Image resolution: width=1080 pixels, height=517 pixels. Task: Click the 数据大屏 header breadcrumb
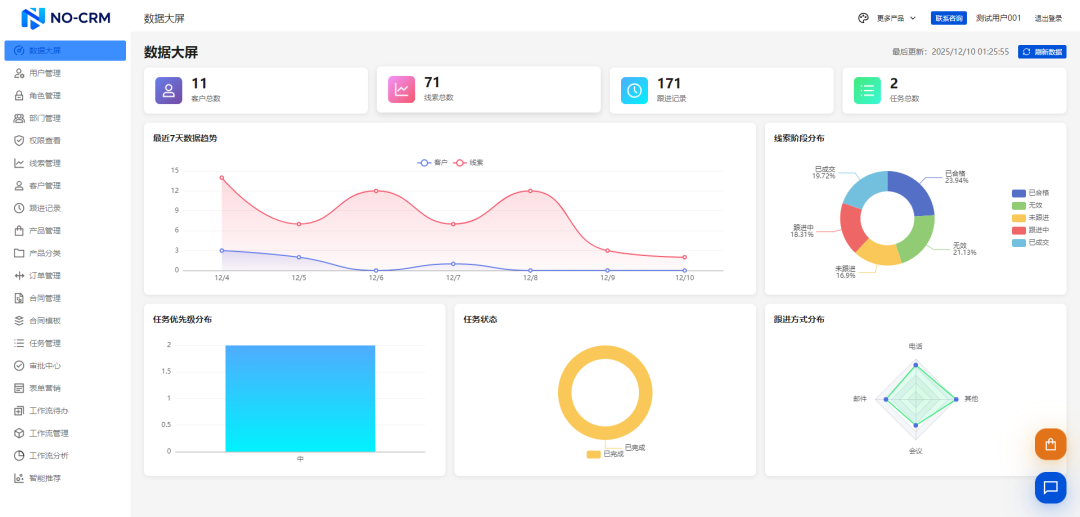[164, 19]
